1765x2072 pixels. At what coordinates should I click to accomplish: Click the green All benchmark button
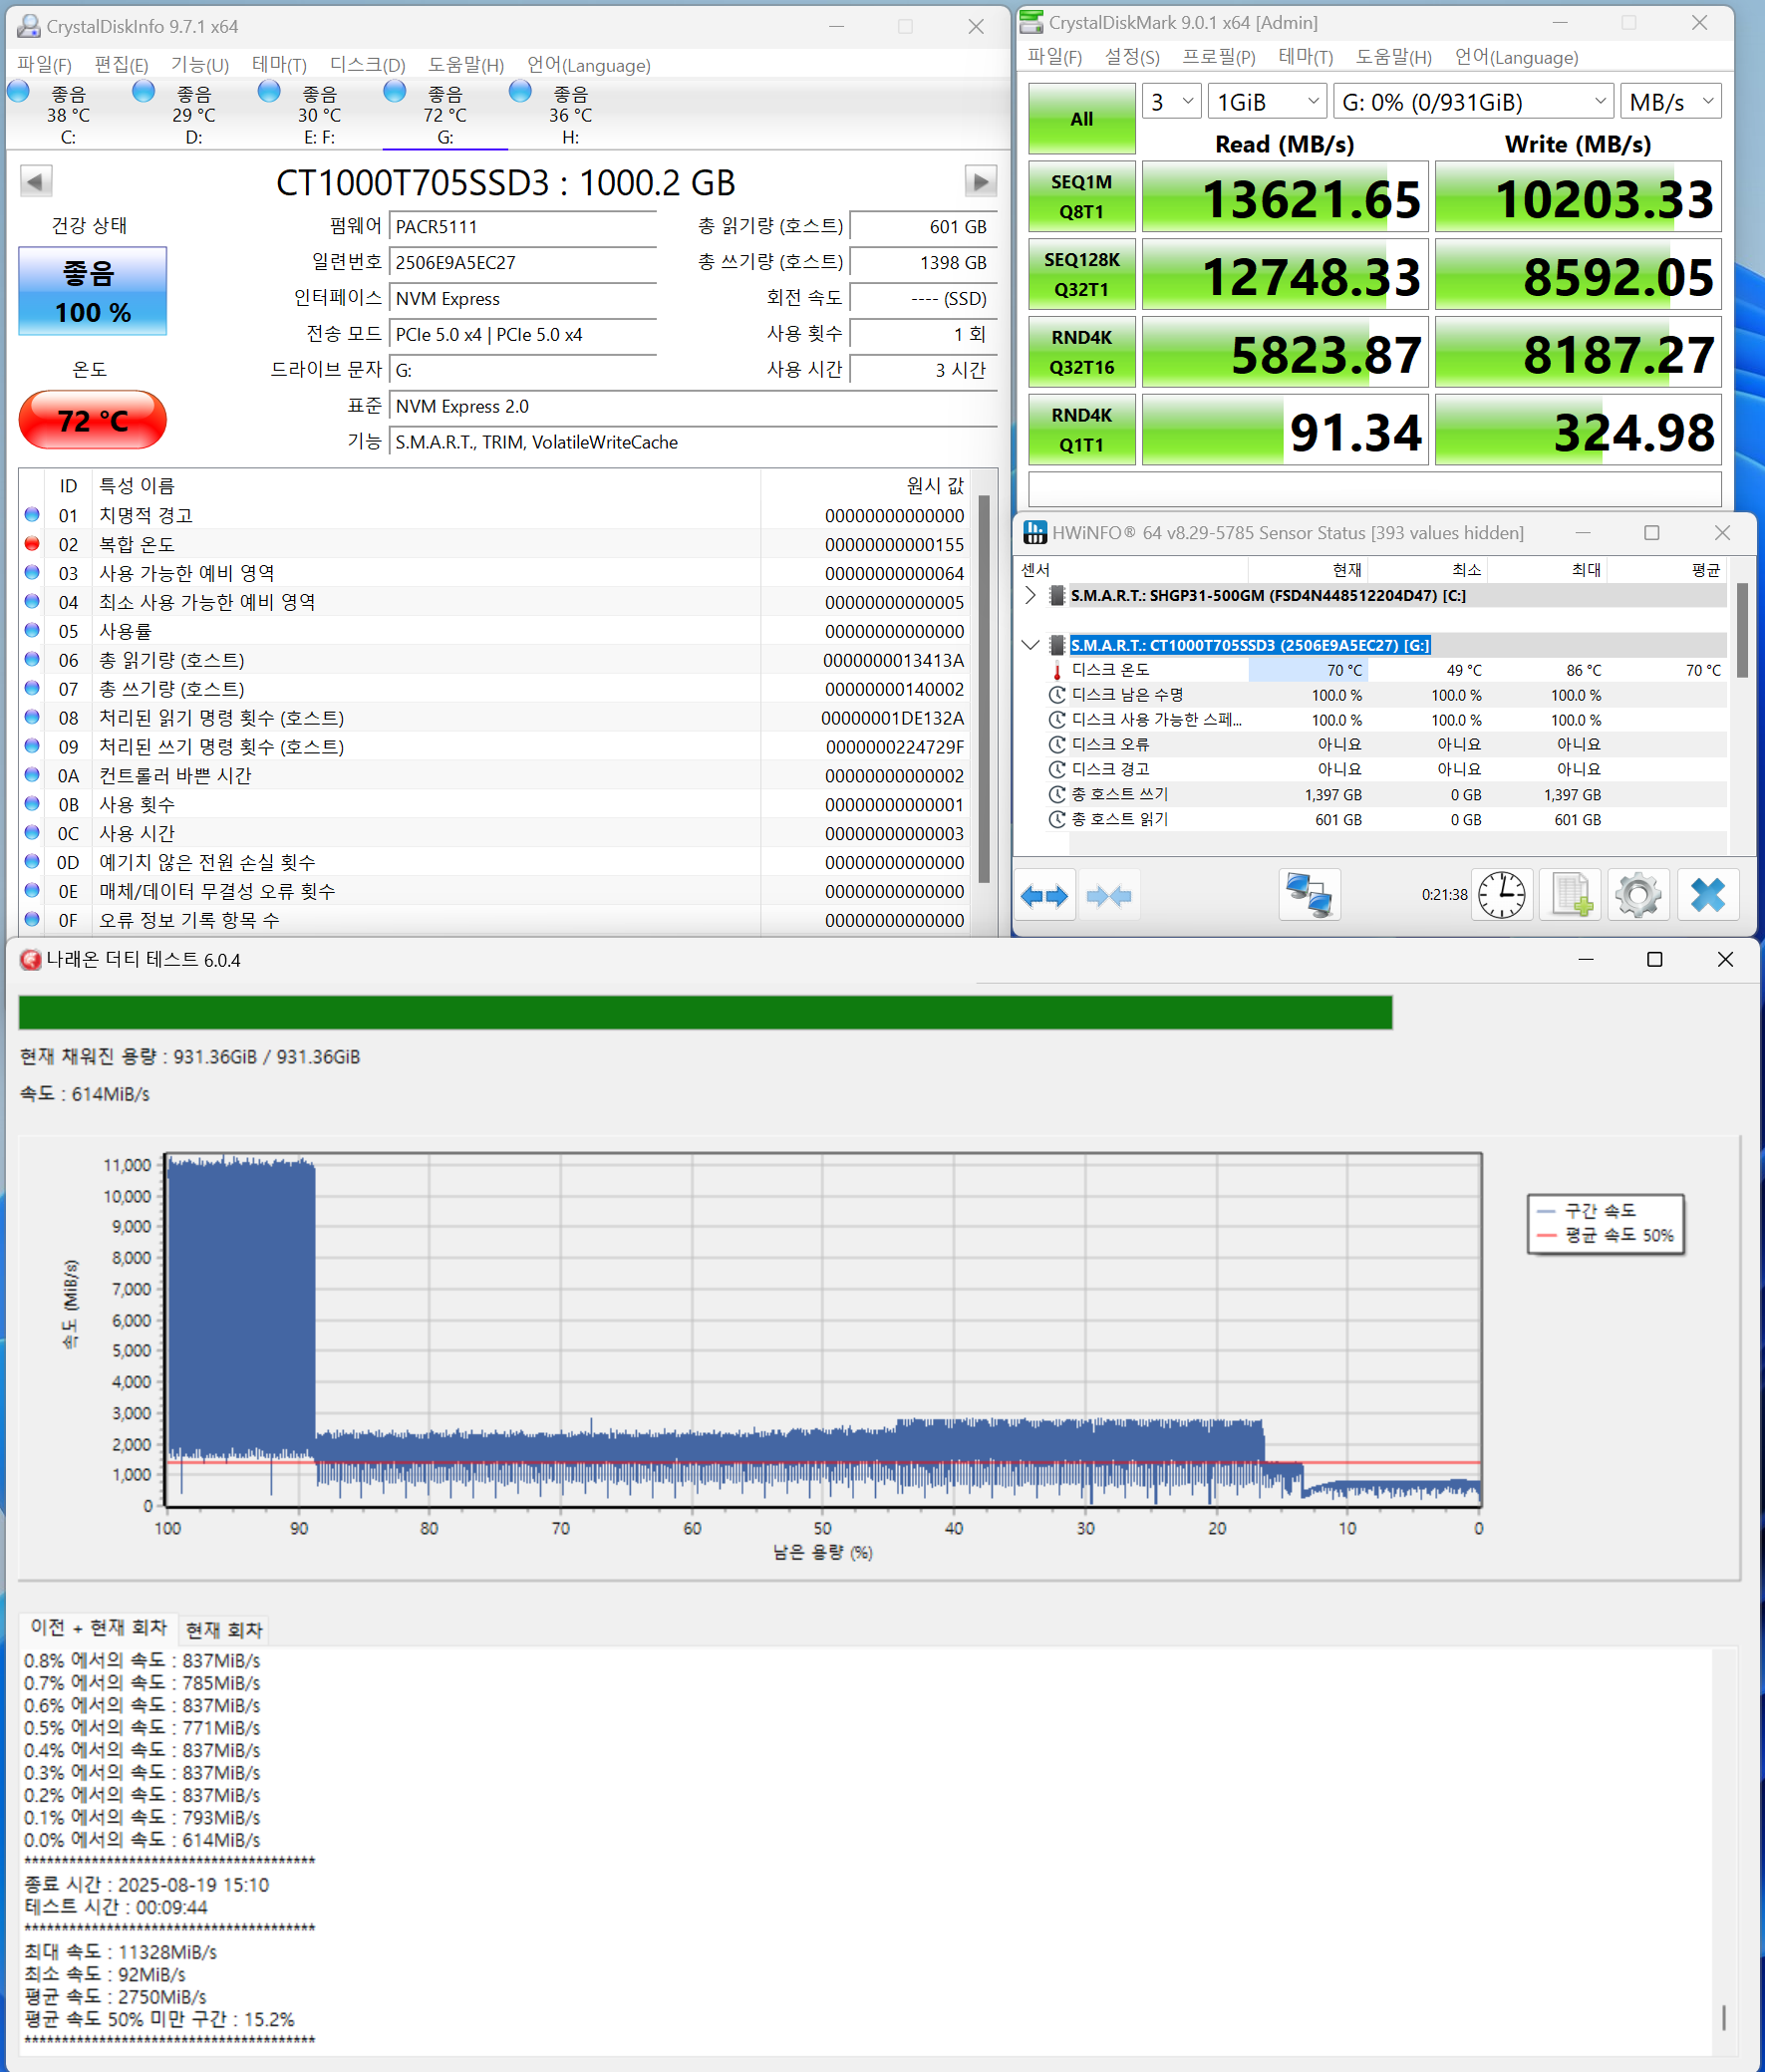click(x=1081, y=119)
